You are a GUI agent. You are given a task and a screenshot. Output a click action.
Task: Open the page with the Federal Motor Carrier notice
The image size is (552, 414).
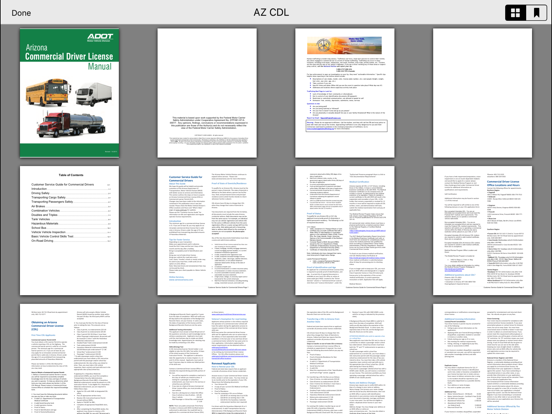tap(207, 93)
